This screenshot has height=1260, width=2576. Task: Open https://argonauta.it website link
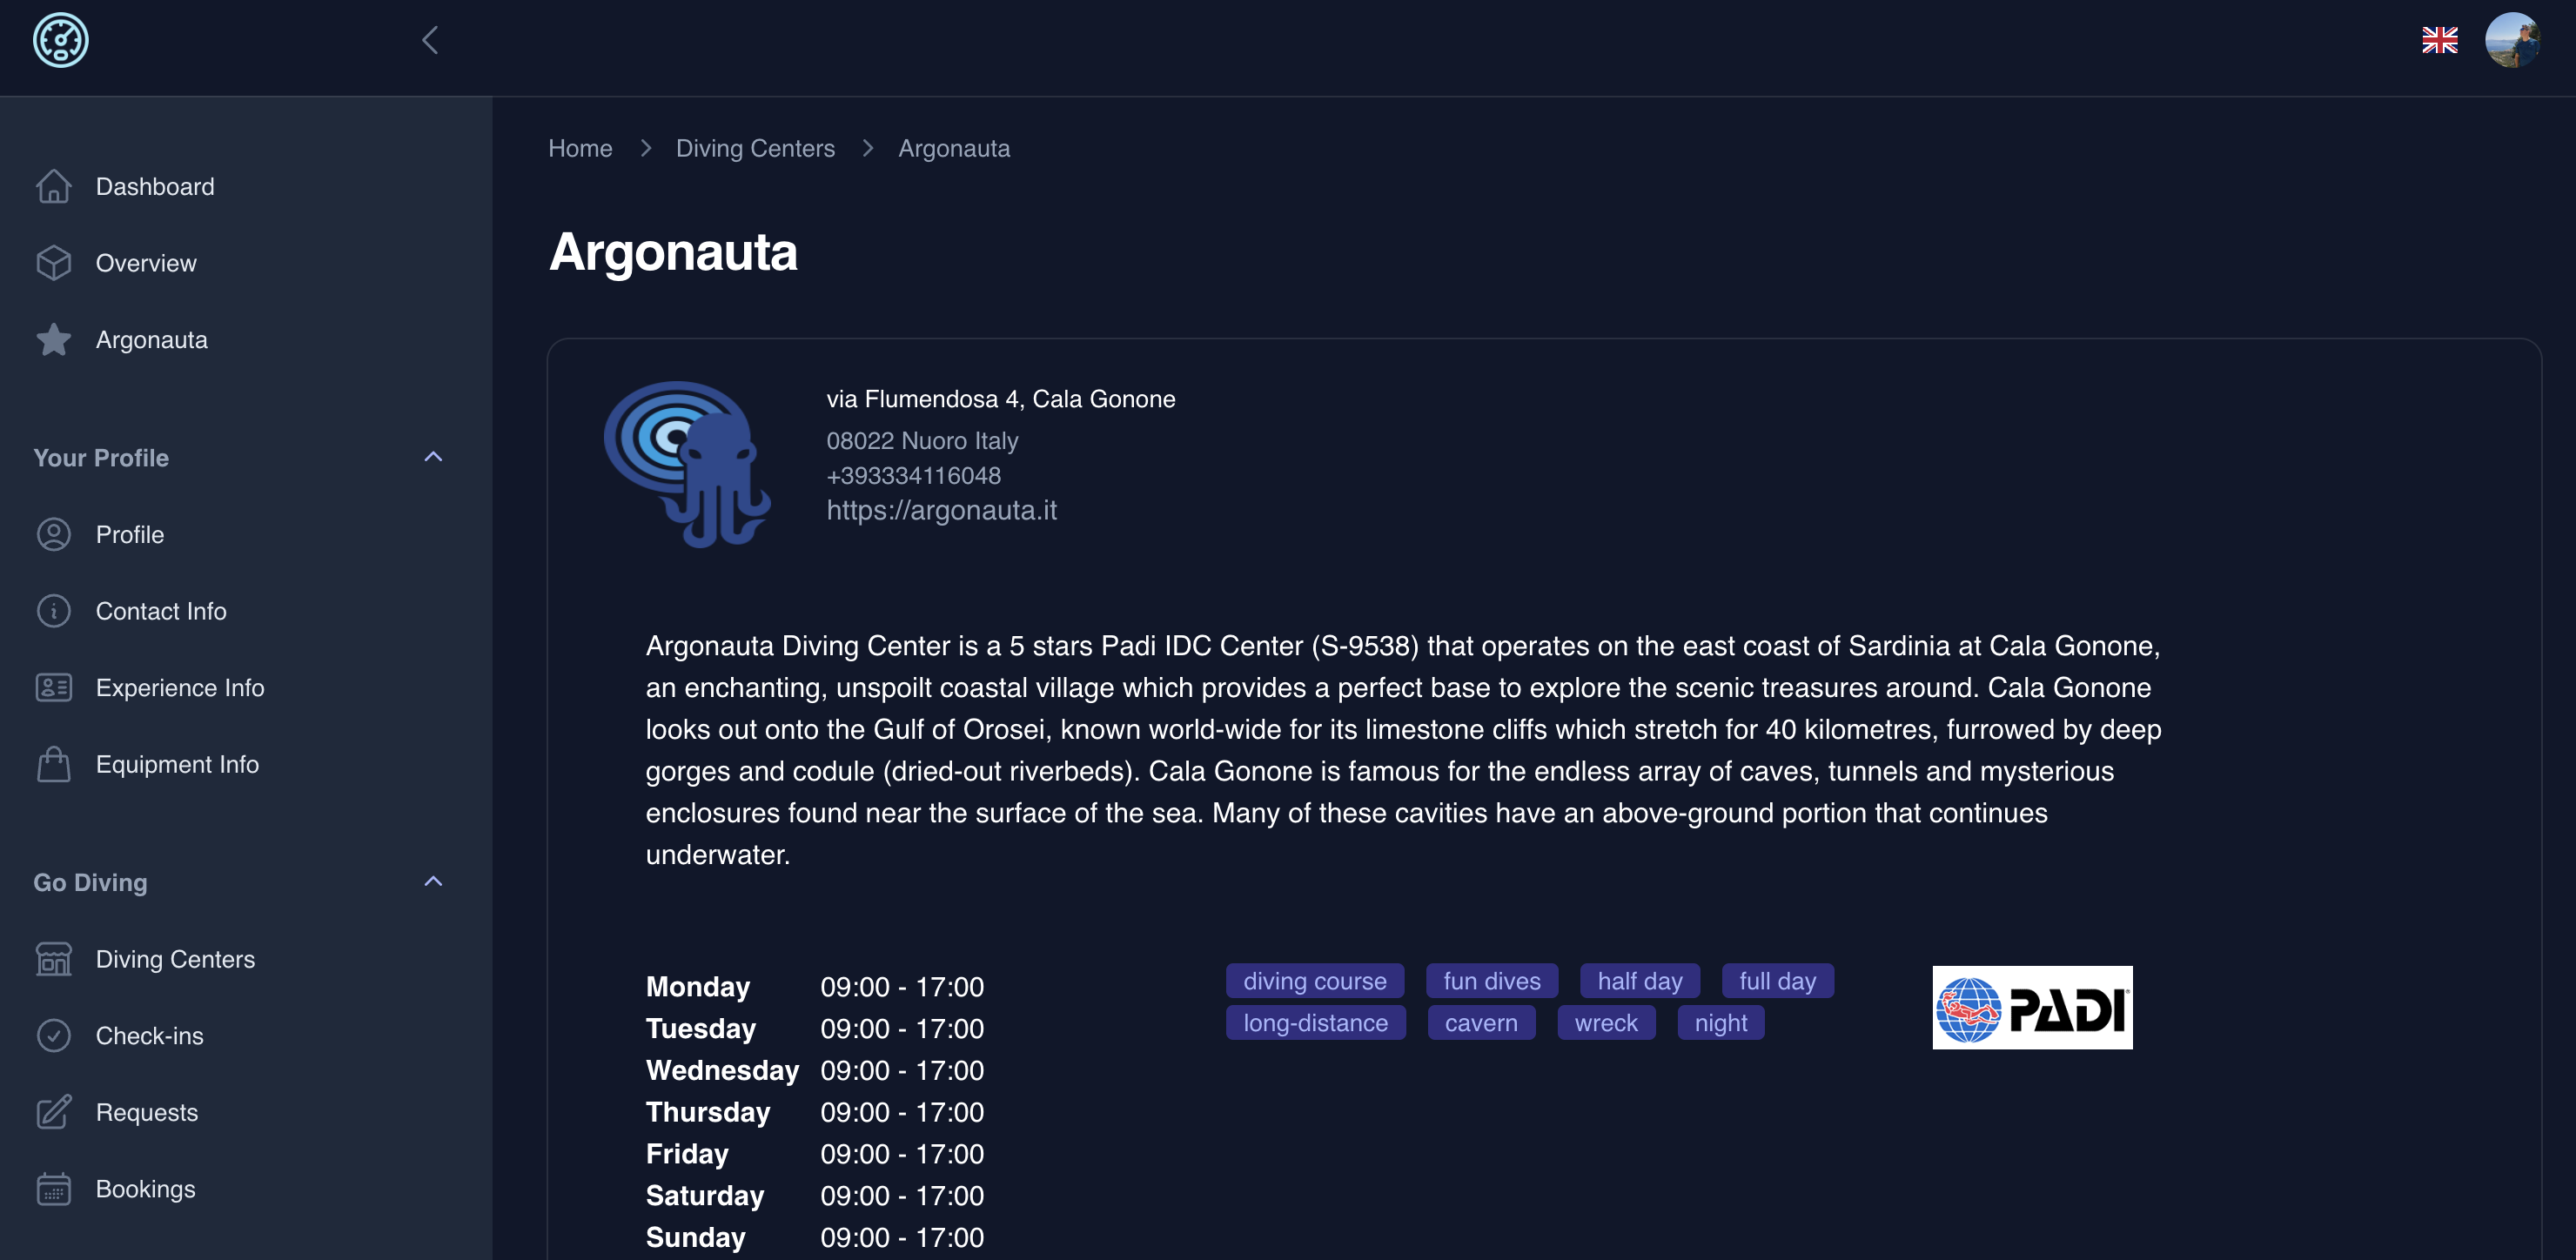[x=941, y=511]
